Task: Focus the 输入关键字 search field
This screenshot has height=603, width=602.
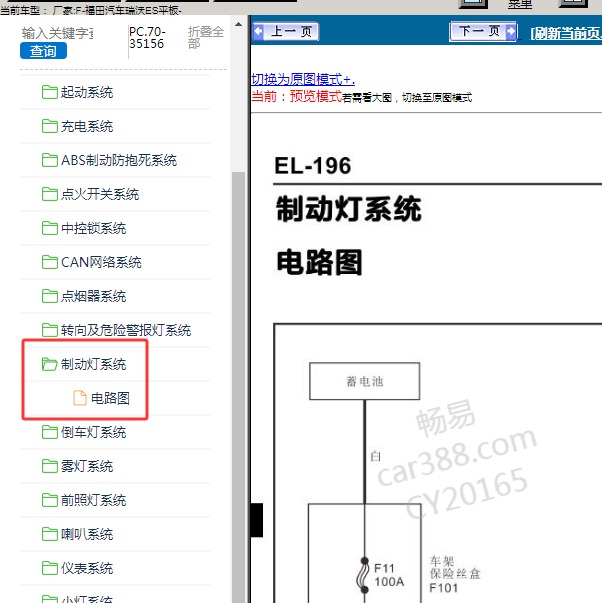Action: (58, 33)
